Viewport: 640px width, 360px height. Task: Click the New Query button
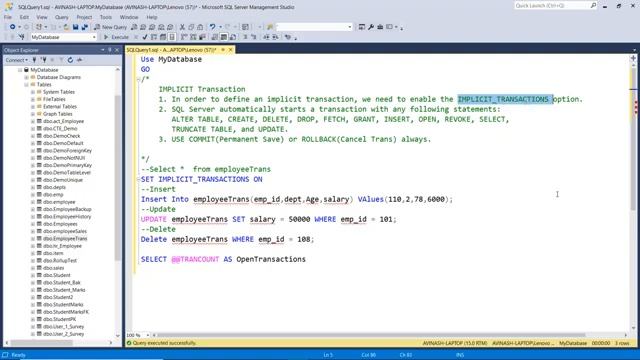tap(111, 27)
